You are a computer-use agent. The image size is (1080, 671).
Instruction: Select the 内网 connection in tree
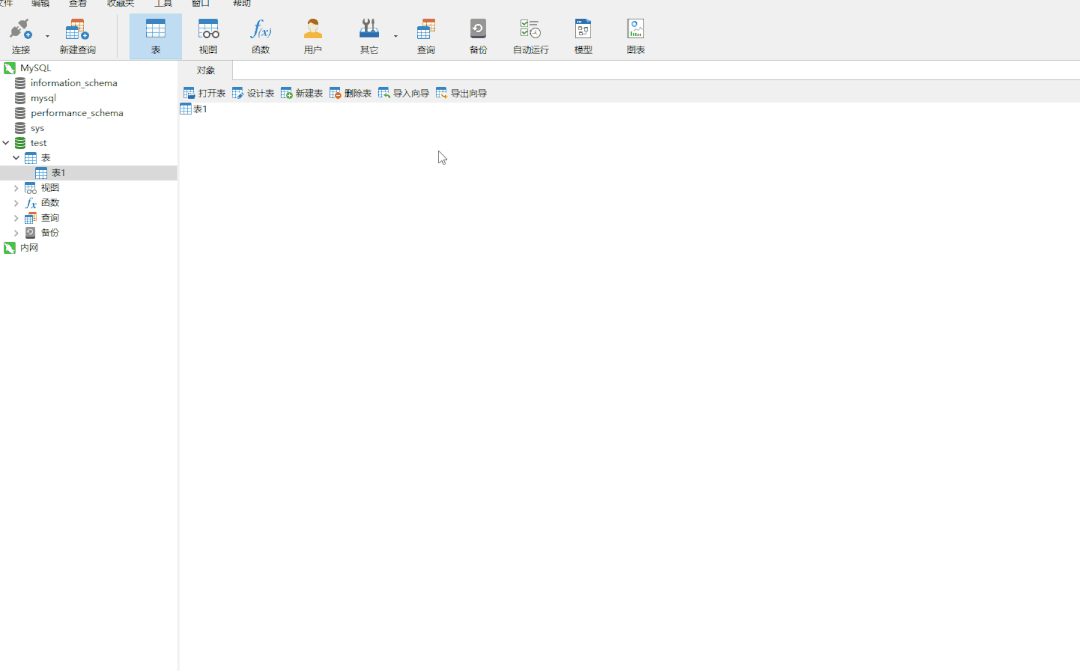[x=29, y=248]
